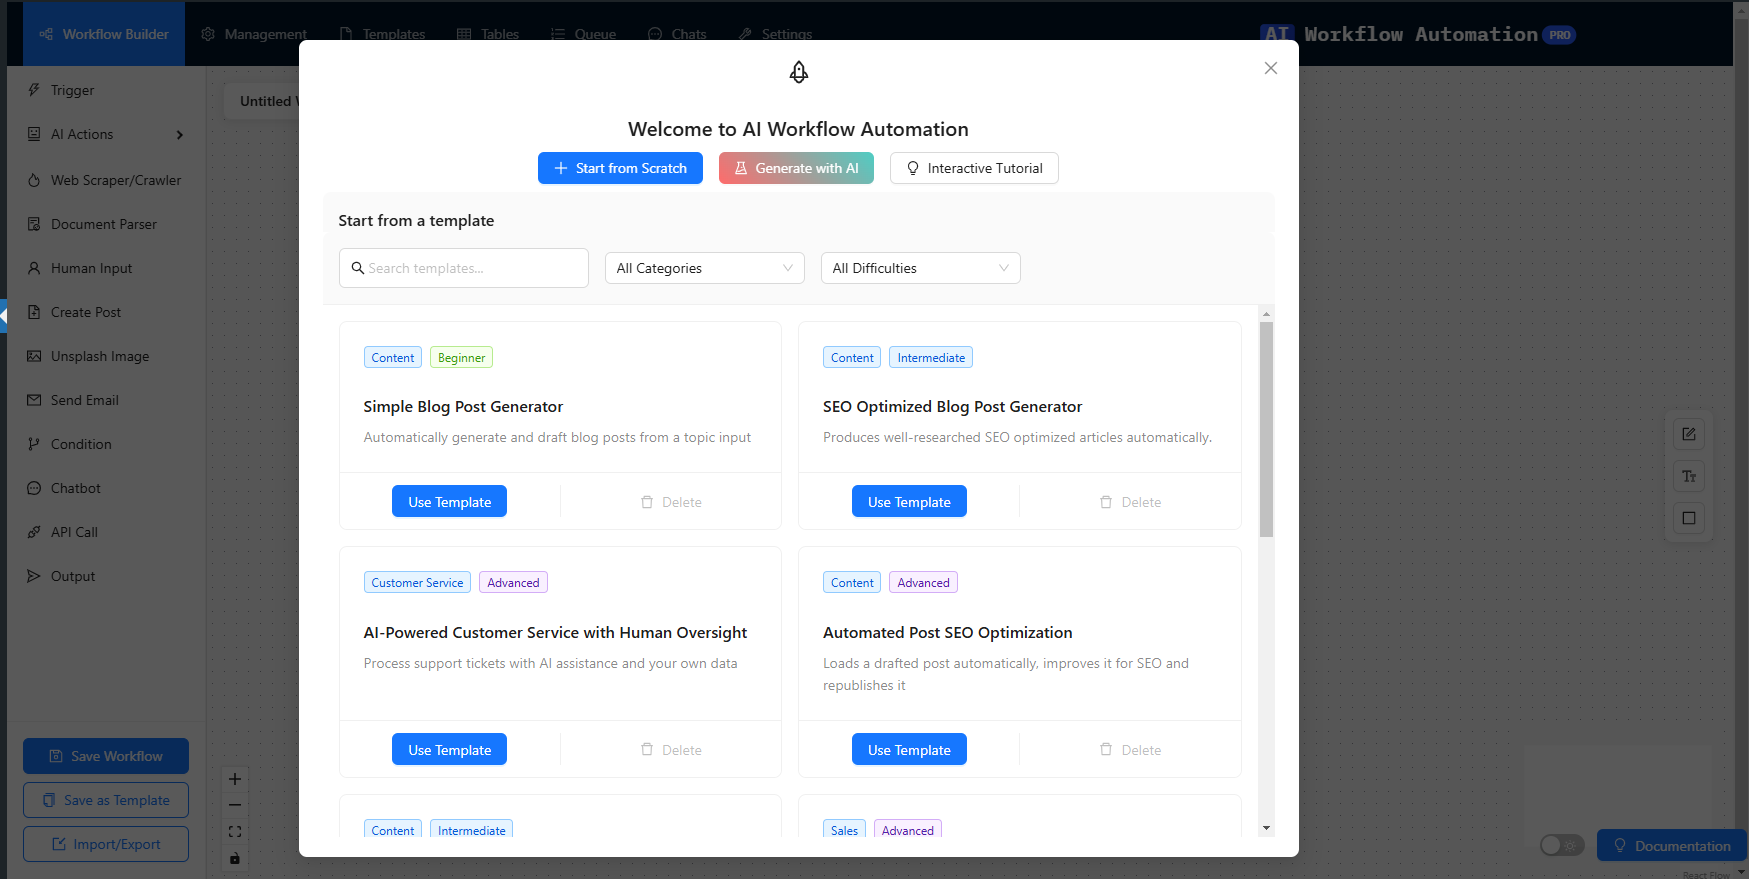Switch to the Tables tab

tap(488, 34)
